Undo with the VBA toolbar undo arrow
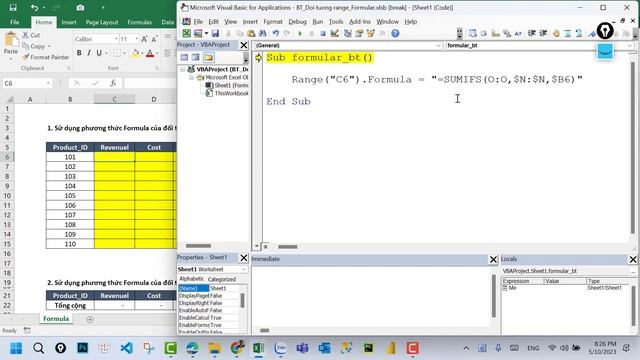640x360 pixels. pyautogui.click(x=276, y=33)
